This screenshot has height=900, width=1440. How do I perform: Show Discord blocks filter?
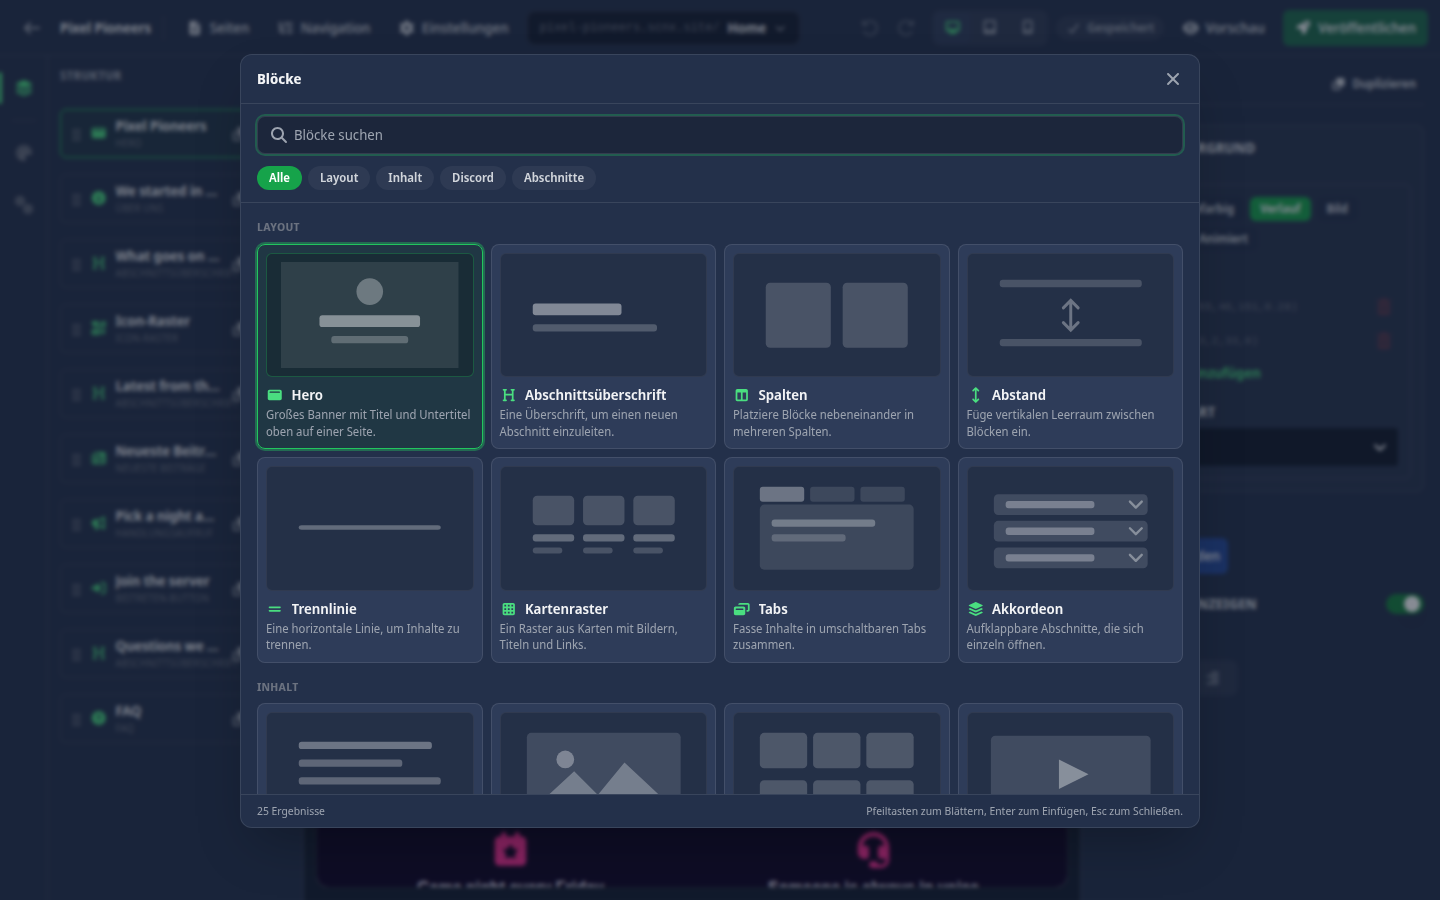tap(473, 178)
